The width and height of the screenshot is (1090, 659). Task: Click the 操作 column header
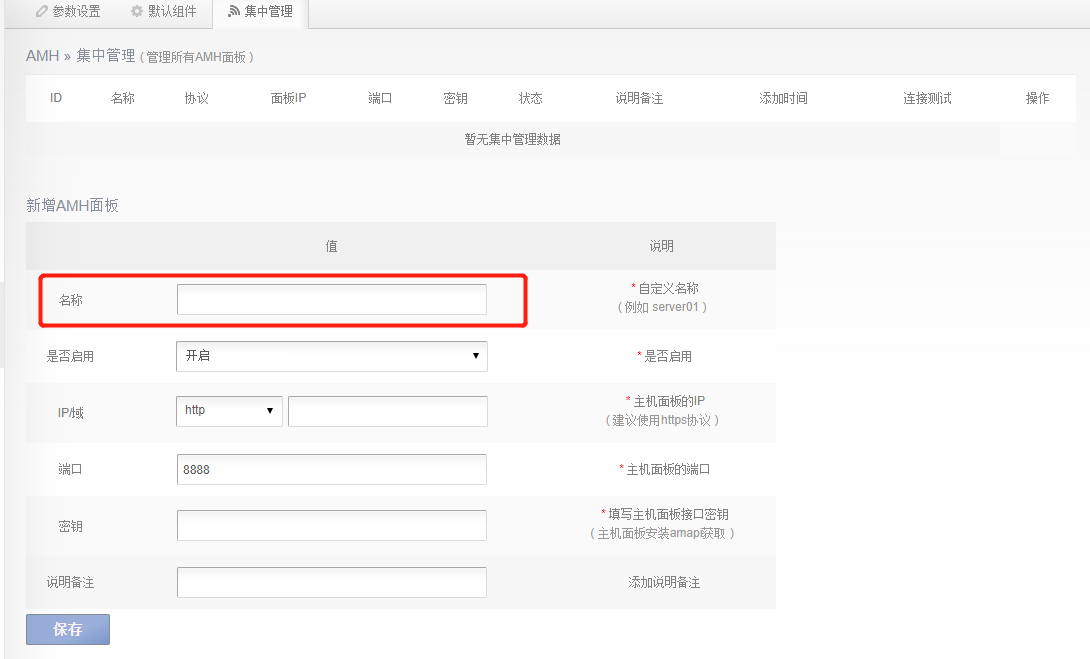click(x=1037, y=98)
